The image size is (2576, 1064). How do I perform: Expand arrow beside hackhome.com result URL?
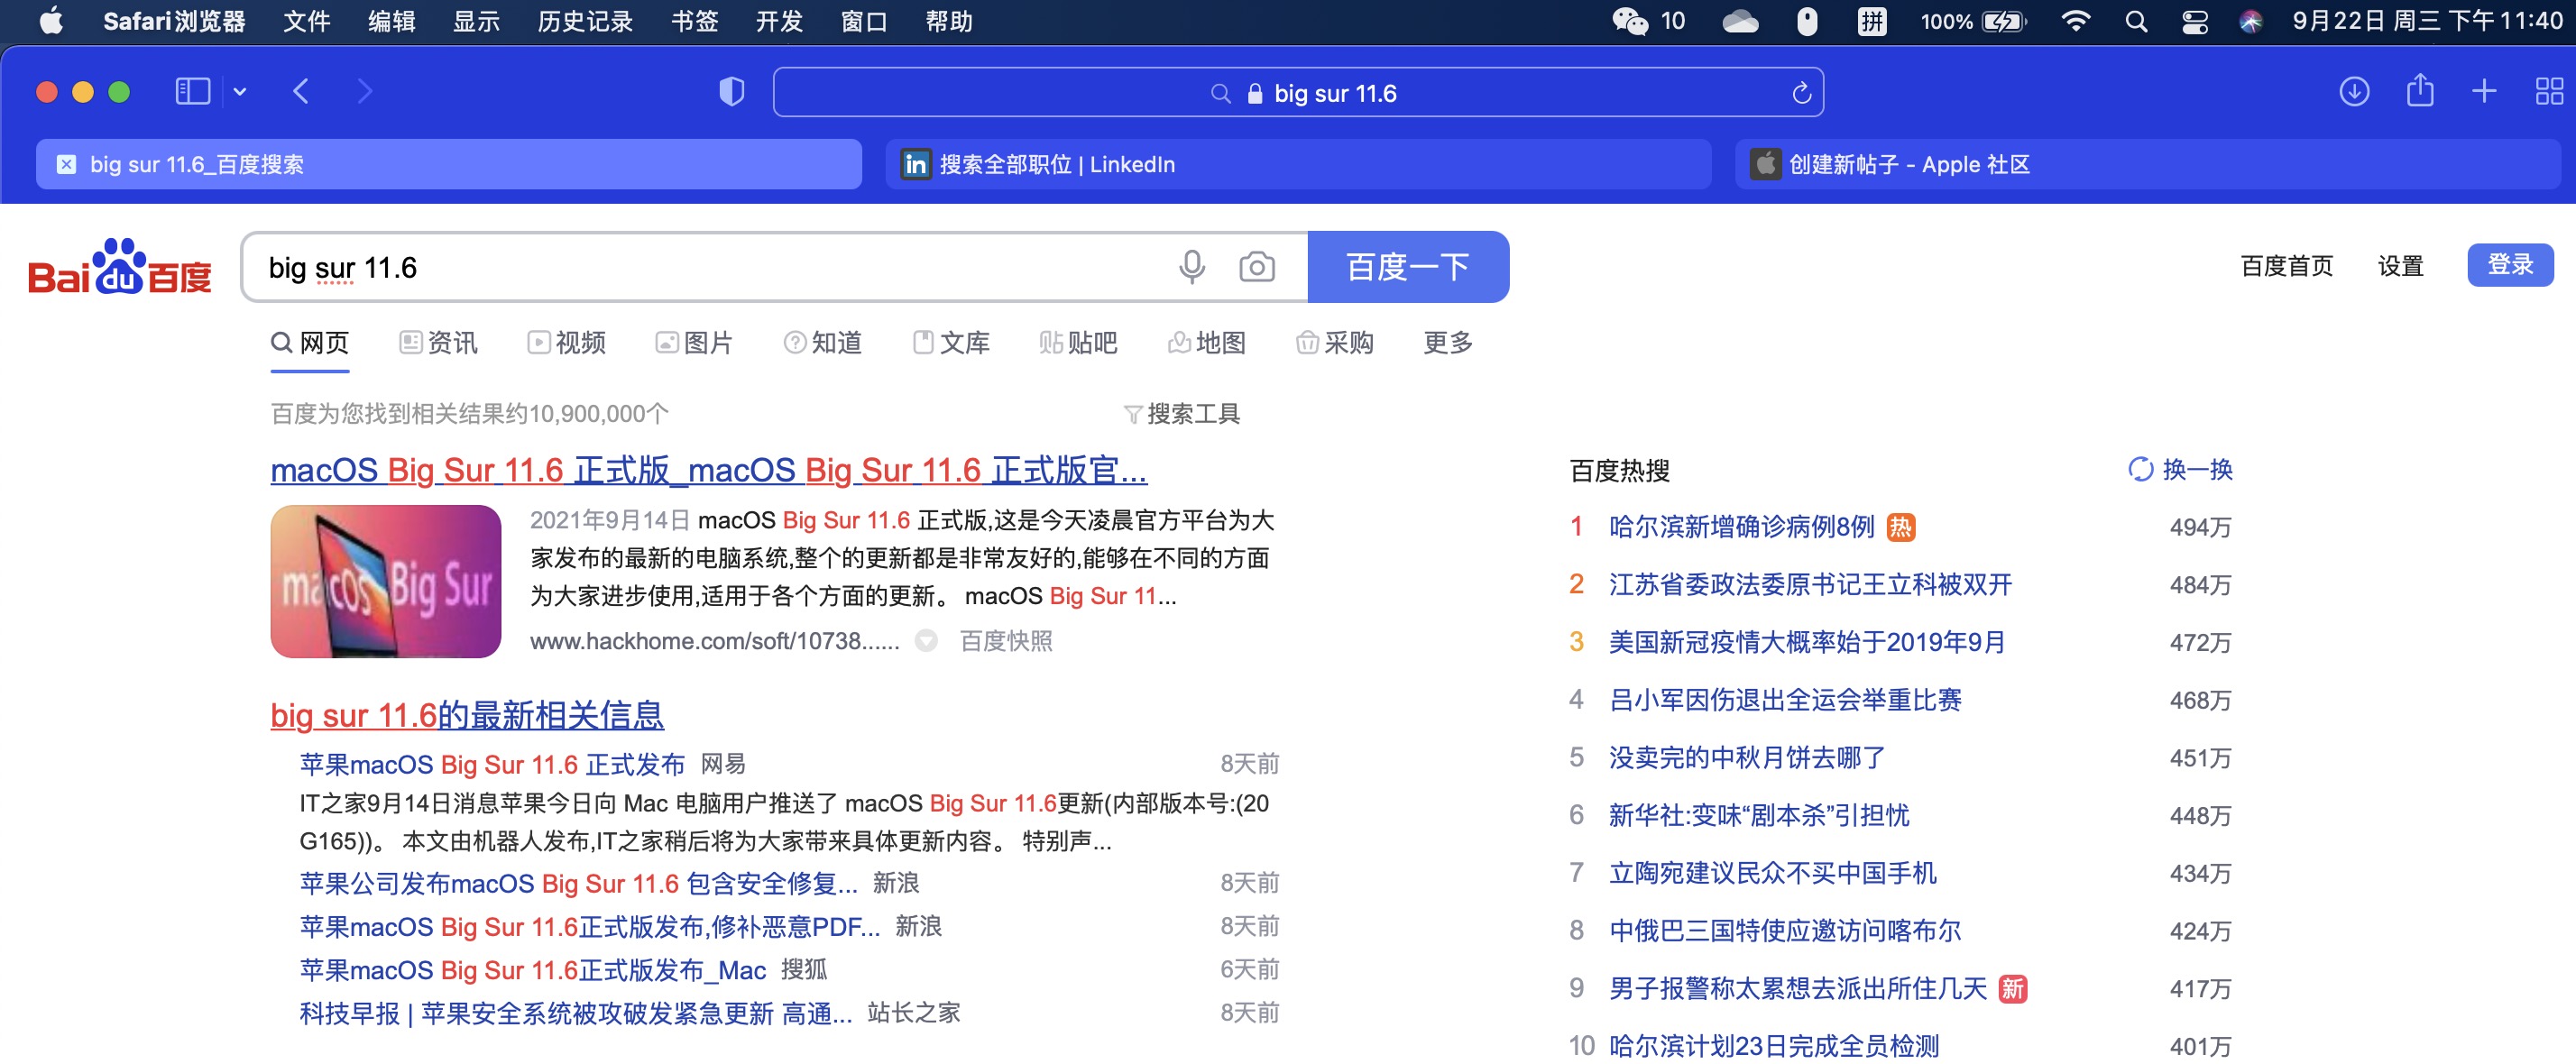click(926, 640)
